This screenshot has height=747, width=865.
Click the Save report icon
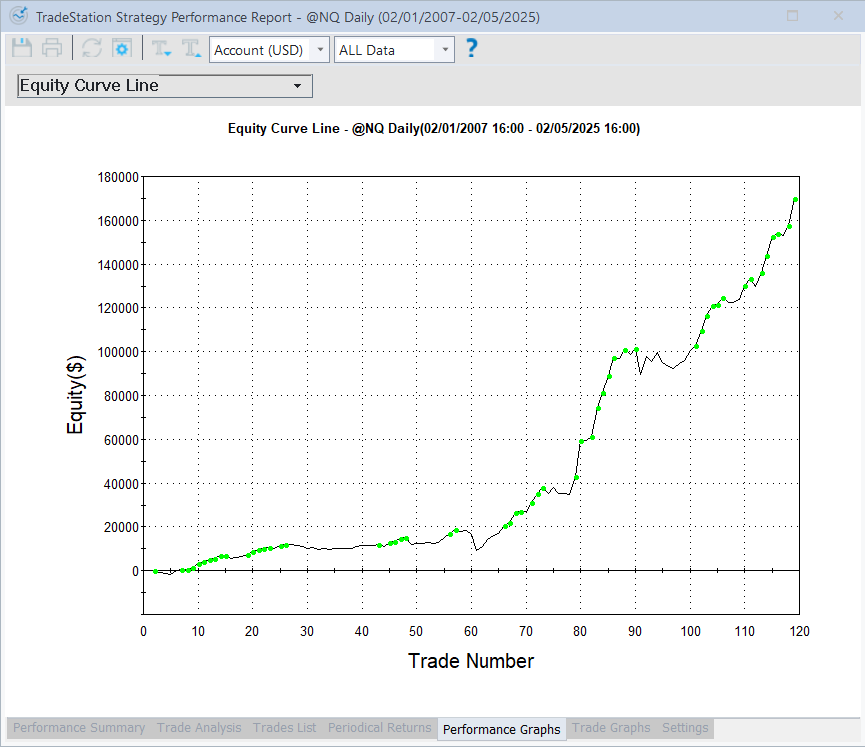pos(22,49)
